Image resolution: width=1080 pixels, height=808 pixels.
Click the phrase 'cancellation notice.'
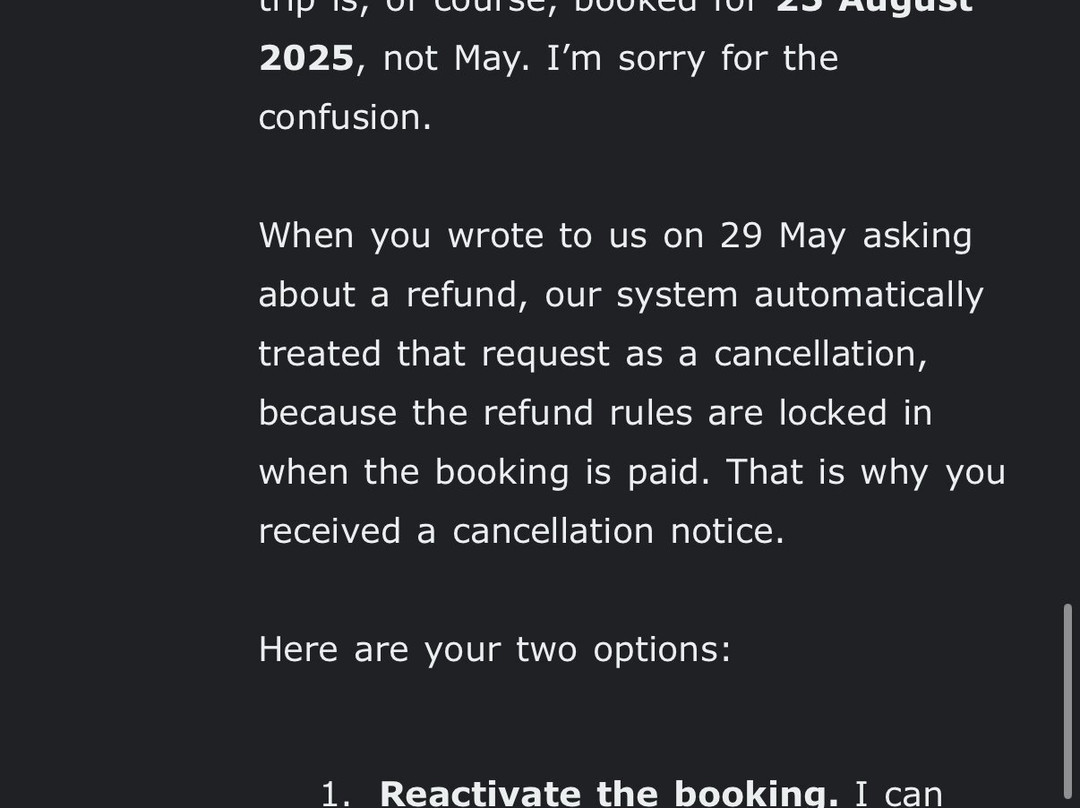619,532
